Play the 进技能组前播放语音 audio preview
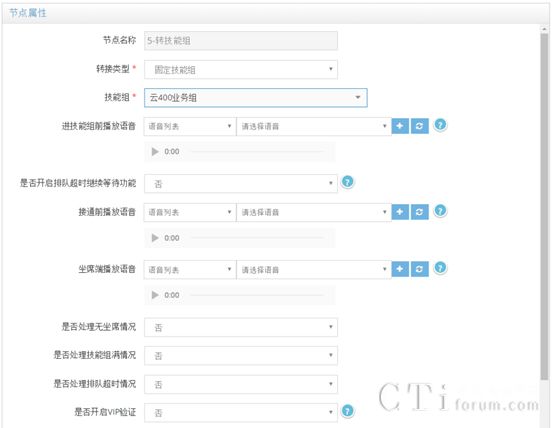The width and height of the screenshot is (554, 428). [x=155, y=152]
